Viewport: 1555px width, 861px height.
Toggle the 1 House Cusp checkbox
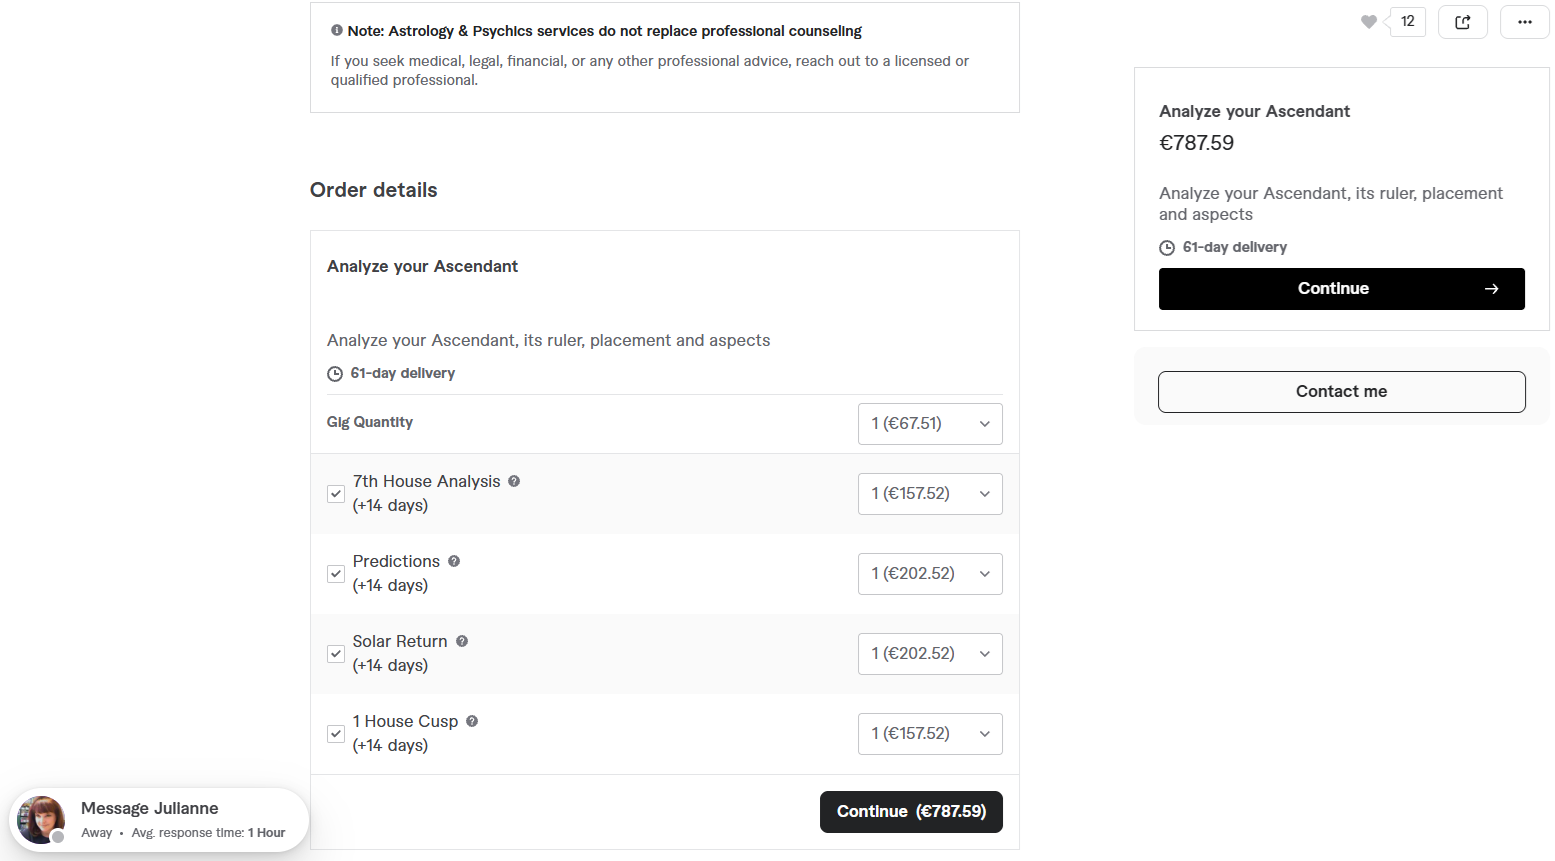[336, 734]
